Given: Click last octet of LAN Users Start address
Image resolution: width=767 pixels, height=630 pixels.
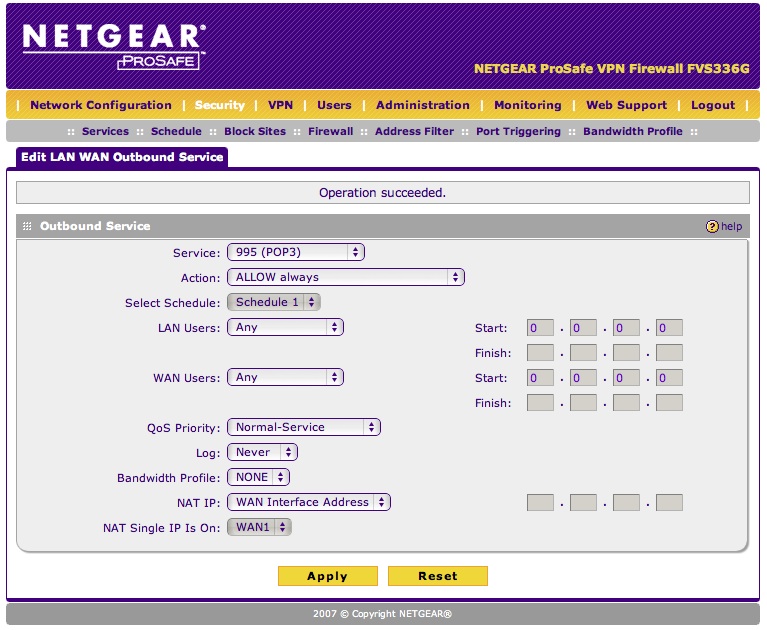Looking at the screenshot, I should pyautogui.click(x=669, y=328).
